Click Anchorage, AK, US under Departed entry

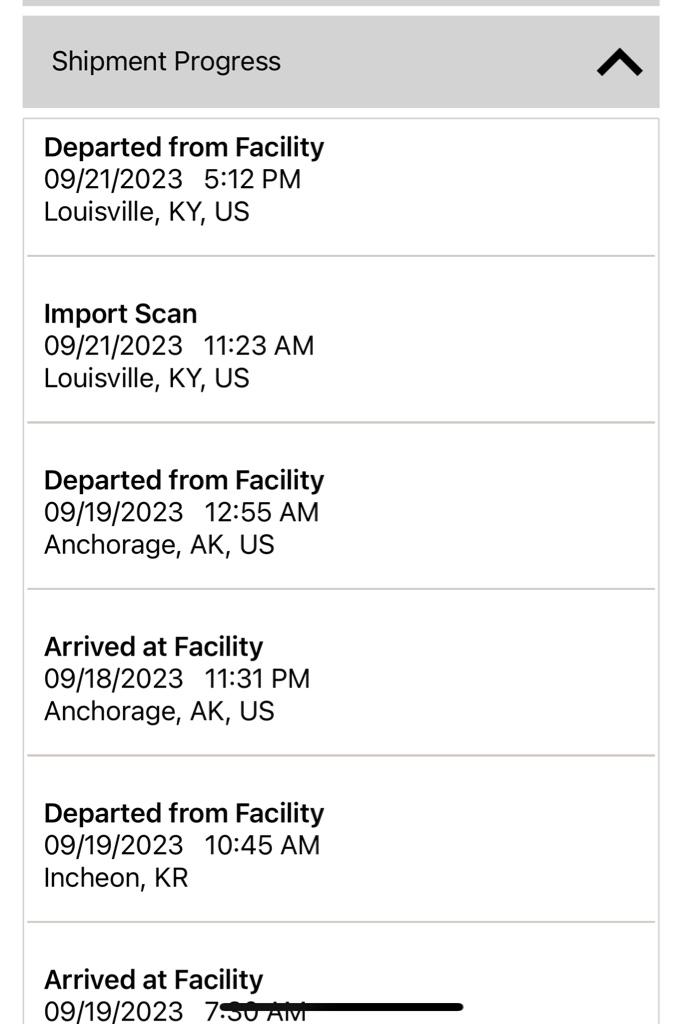pyautogui.click(x=159, y=545)
